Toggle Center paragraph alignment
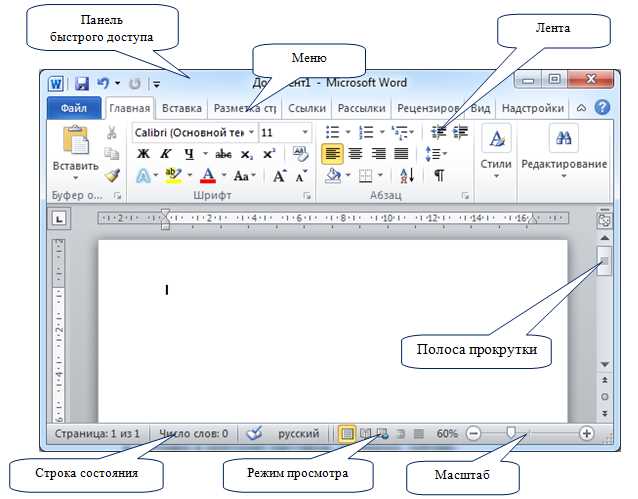The image size is (638, 499). click(355, 154)
